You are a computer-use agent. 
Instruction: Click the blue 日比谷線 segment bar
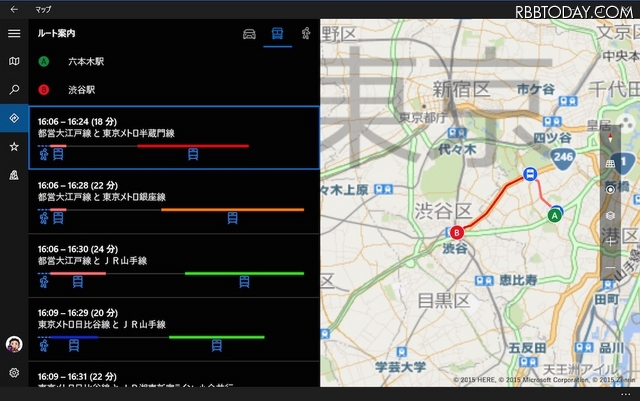coord(73,337)
